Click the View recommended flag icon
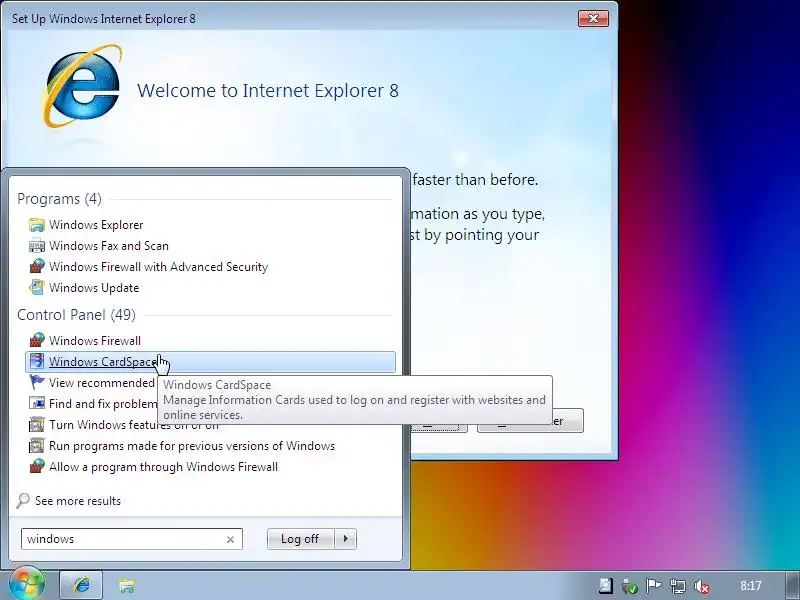Screen dimensions: 800x600 (x=37, y=382)
